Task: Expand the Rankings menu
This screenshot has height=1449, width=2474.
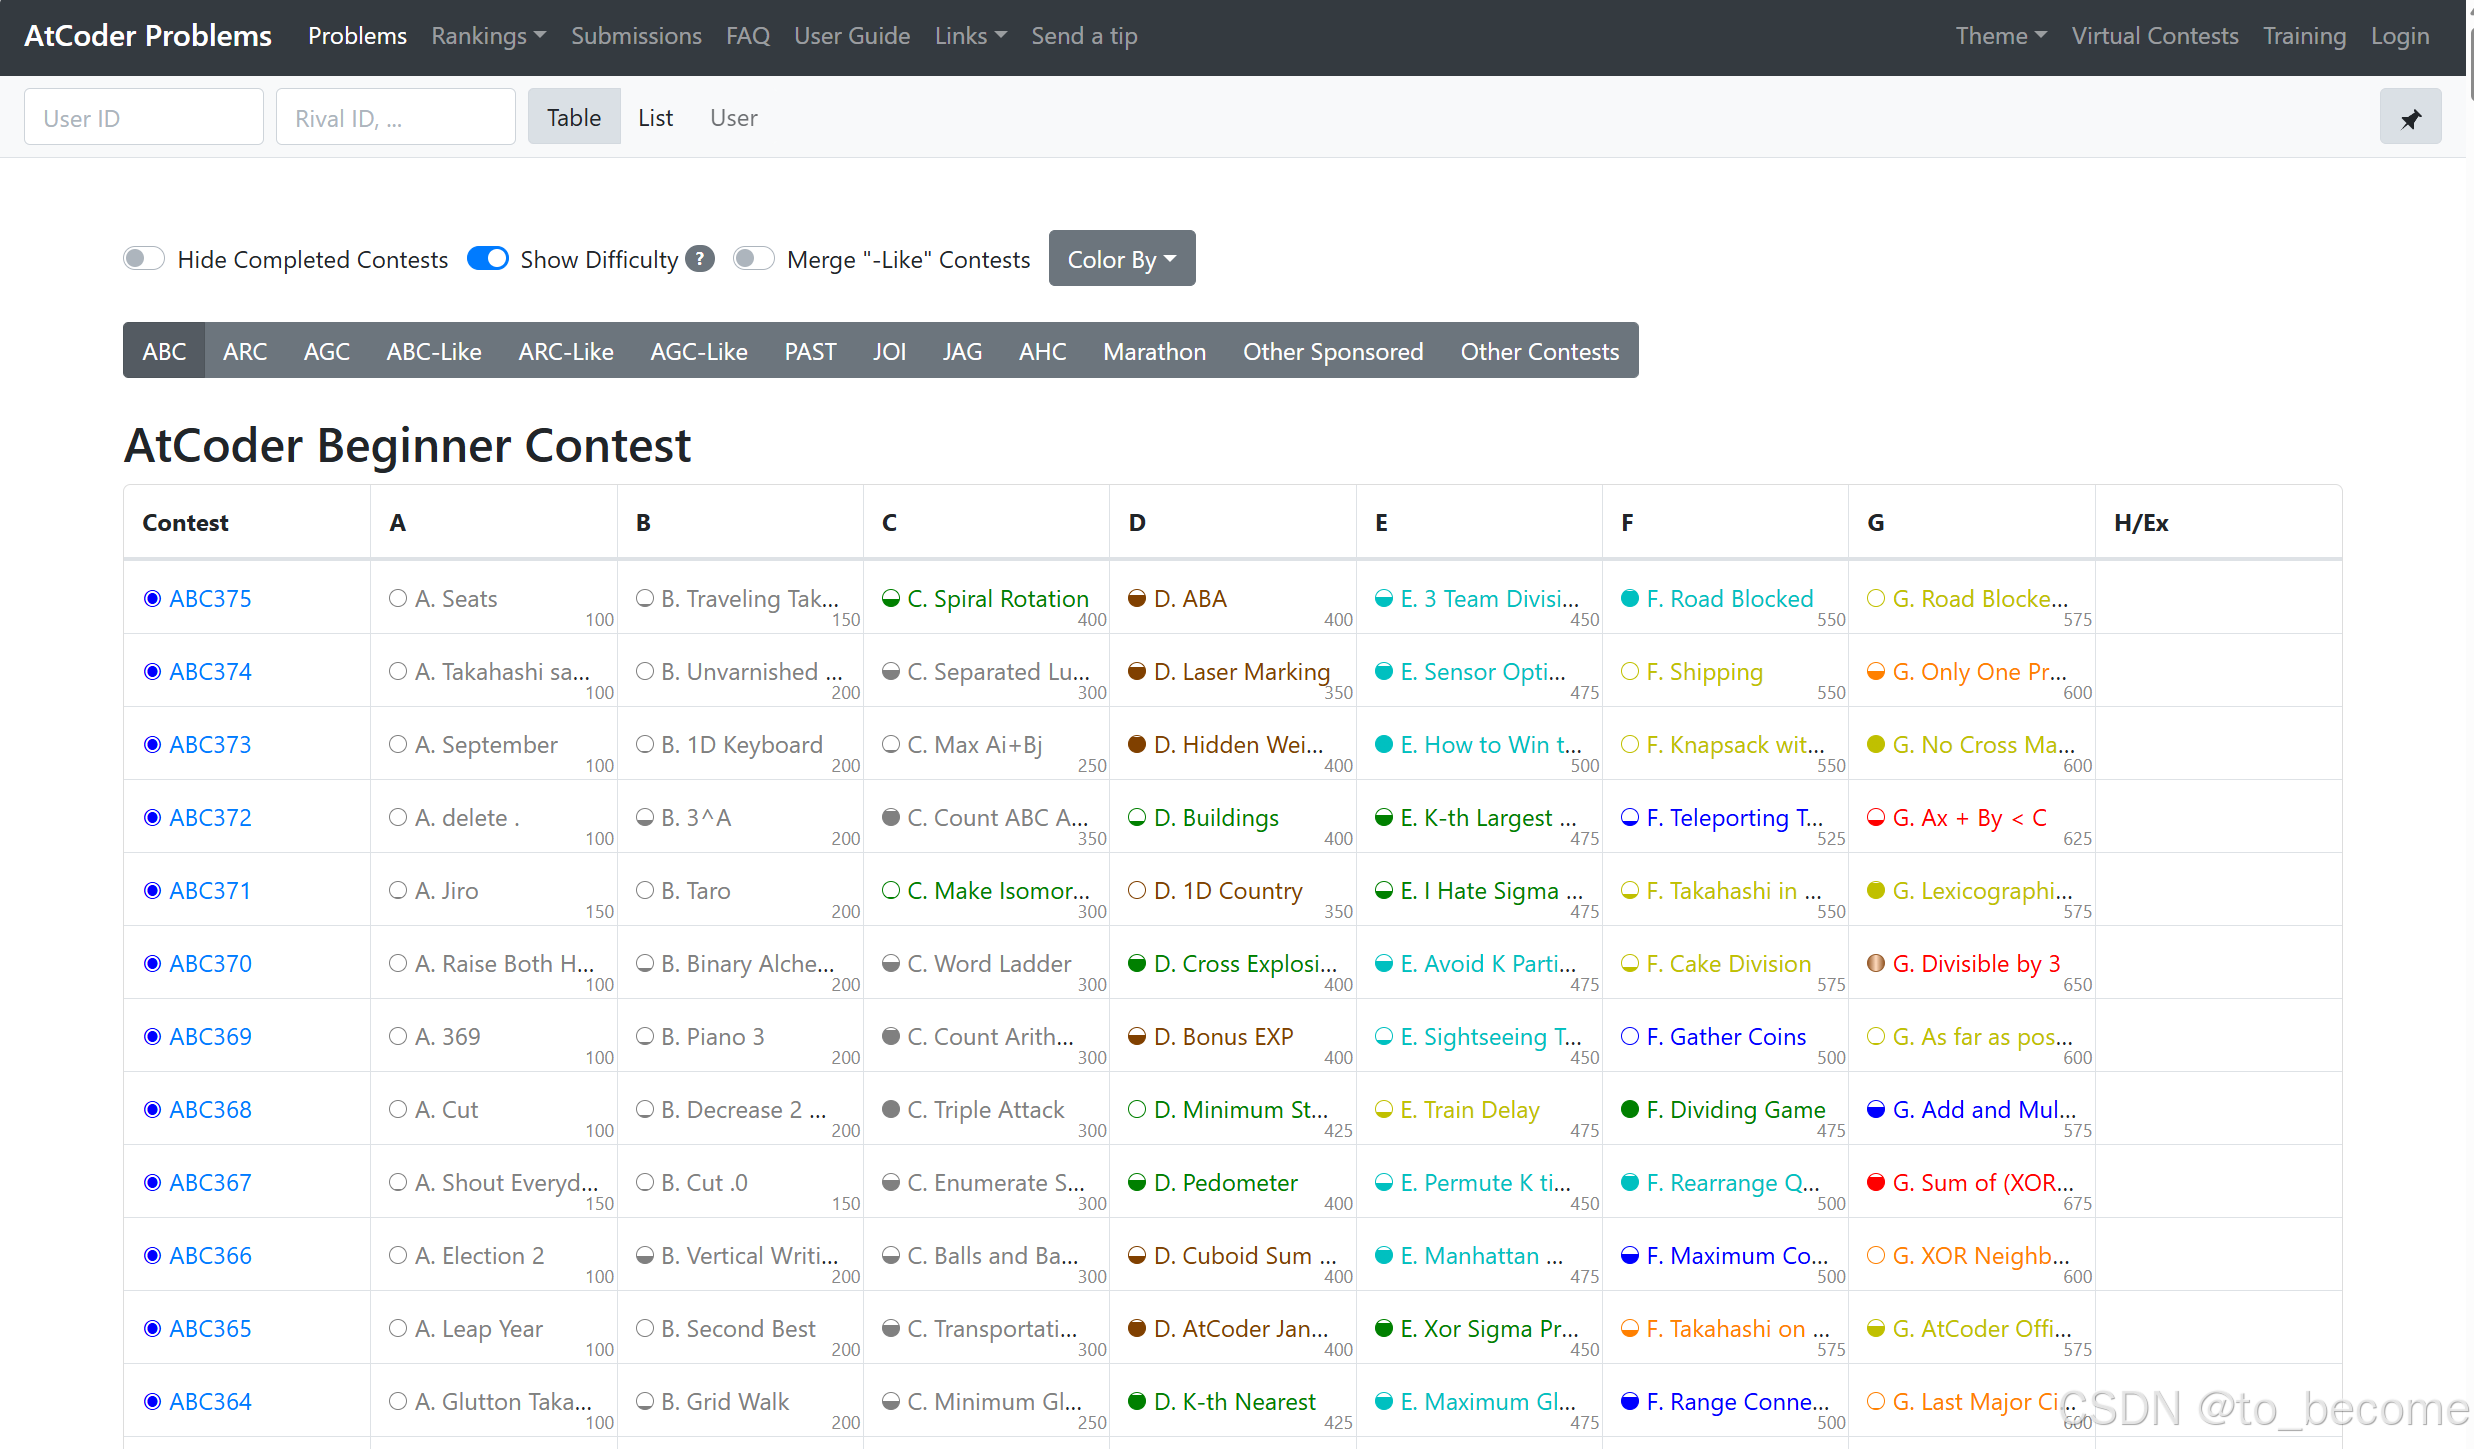Action: pos(488,36)
